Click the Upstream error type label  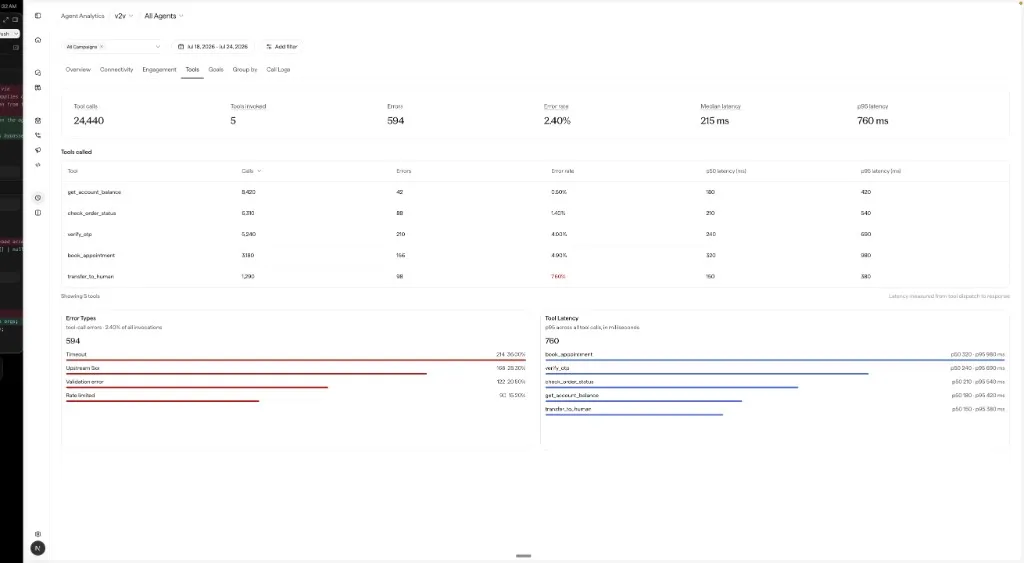82,368
